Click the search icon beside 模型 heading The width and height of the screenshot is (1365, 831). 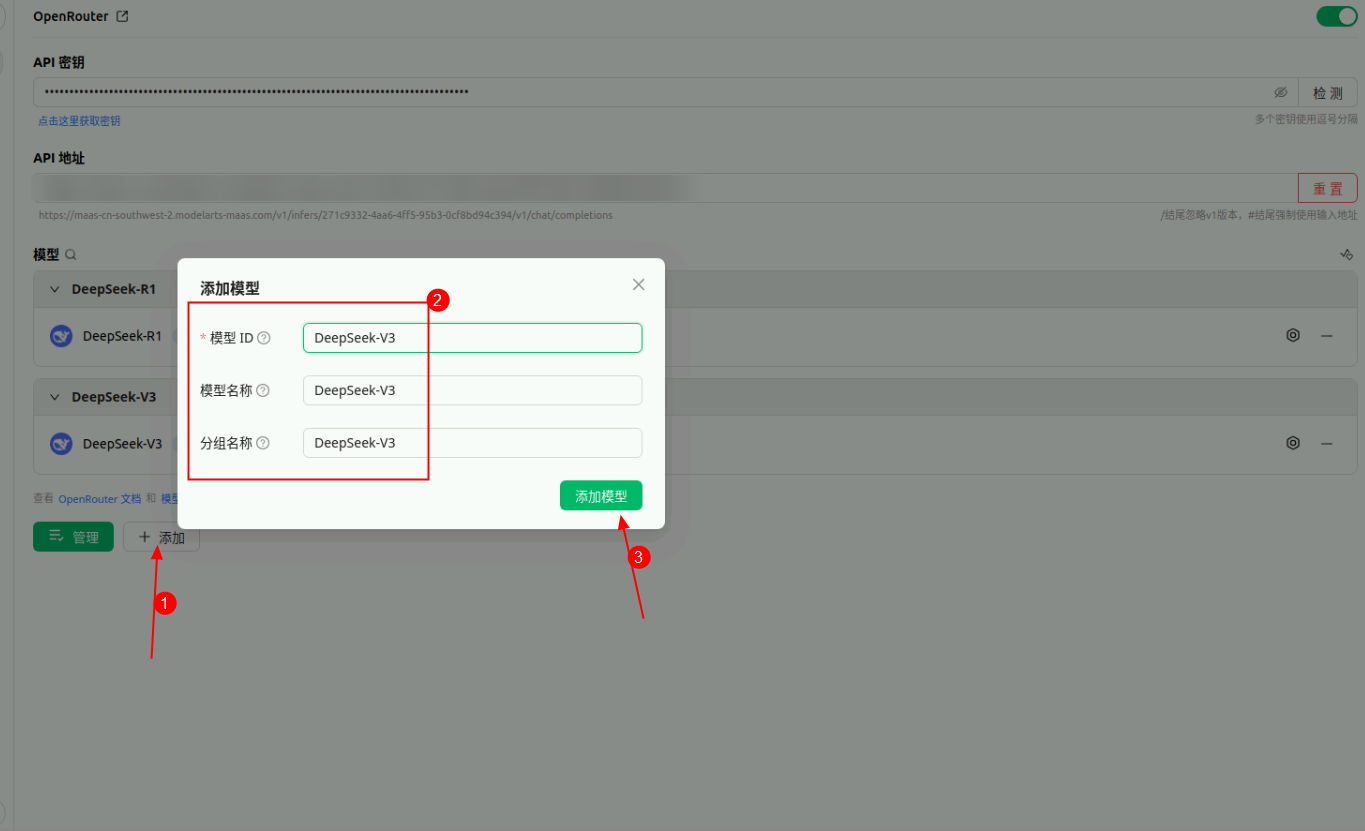point(70,255)
